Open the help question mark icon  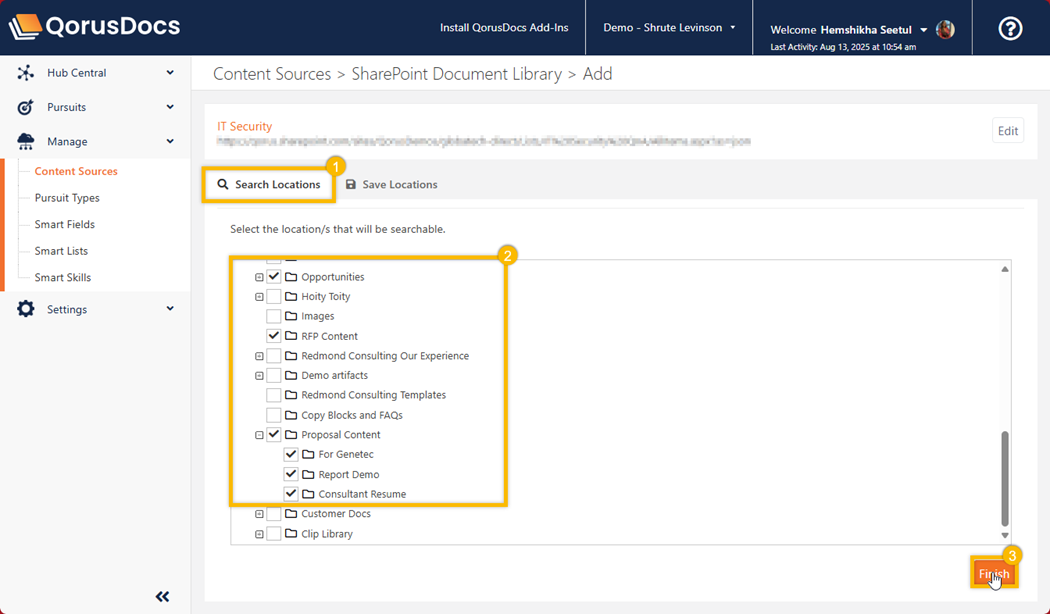(x=1010, y=29)
